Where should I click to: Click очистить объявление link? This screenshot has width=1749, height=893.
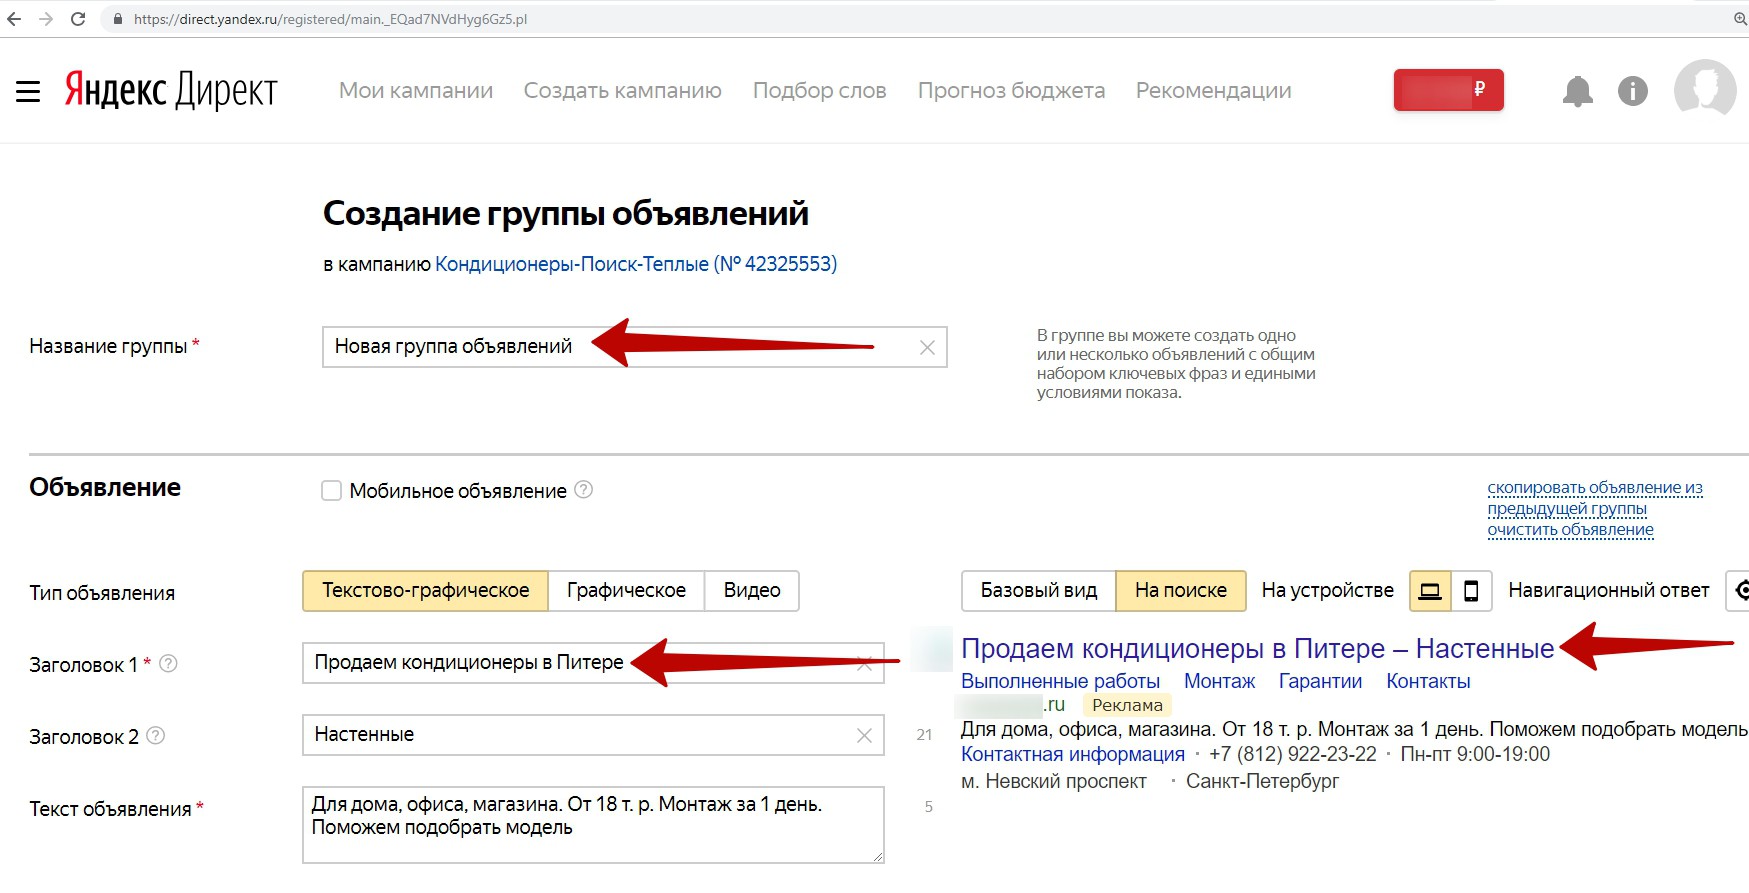[1570, 530]
